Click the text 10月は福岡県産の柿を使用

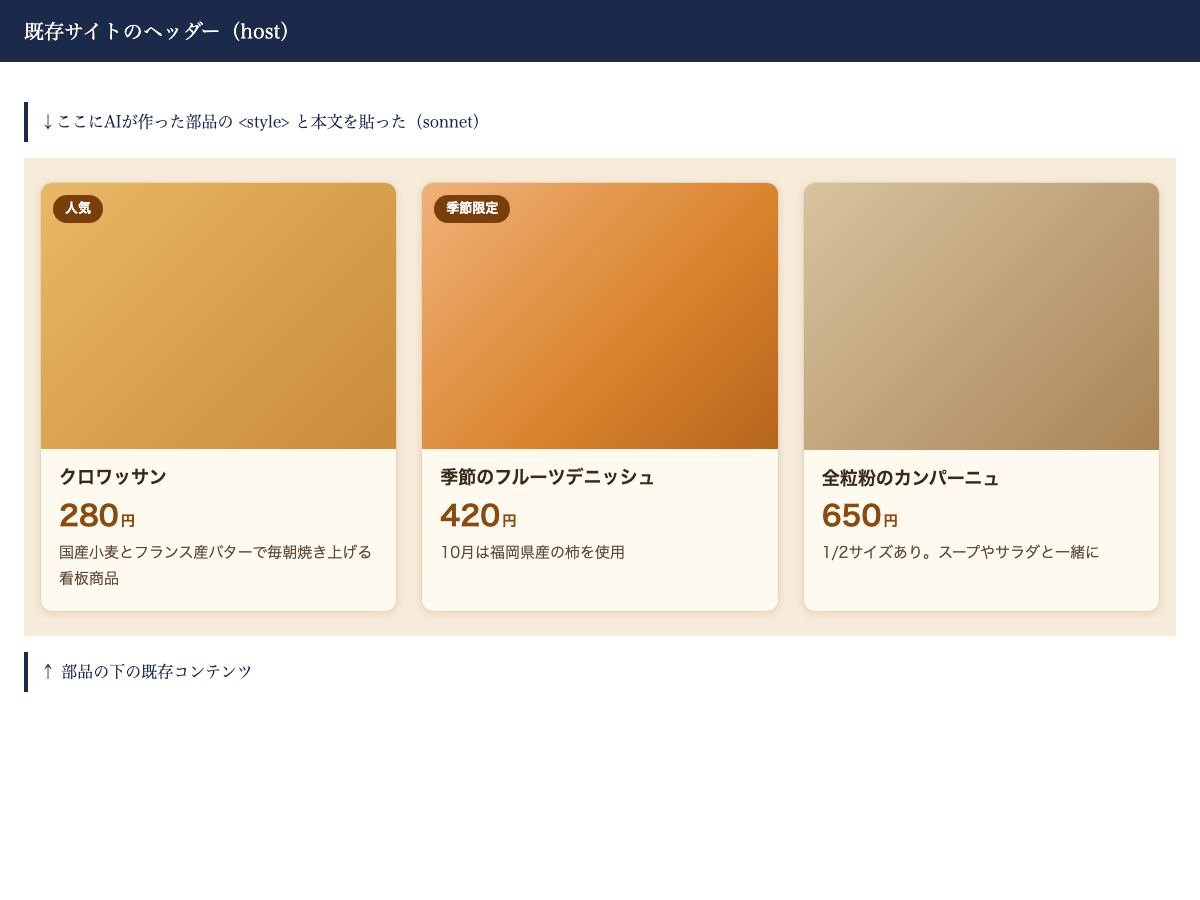click(x=532, y=552)
